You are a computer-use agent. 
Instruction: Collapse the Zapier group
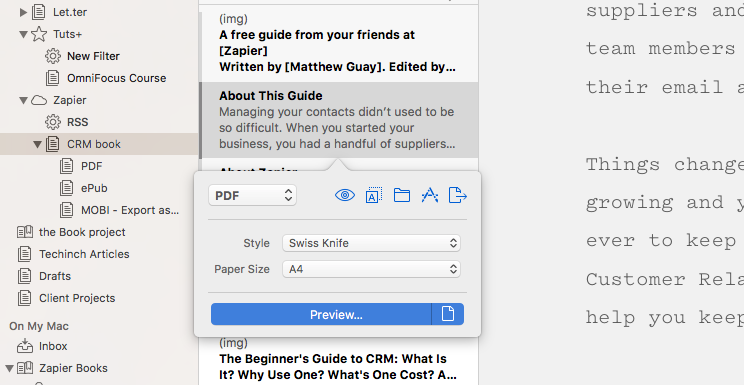tap(23, 100)
